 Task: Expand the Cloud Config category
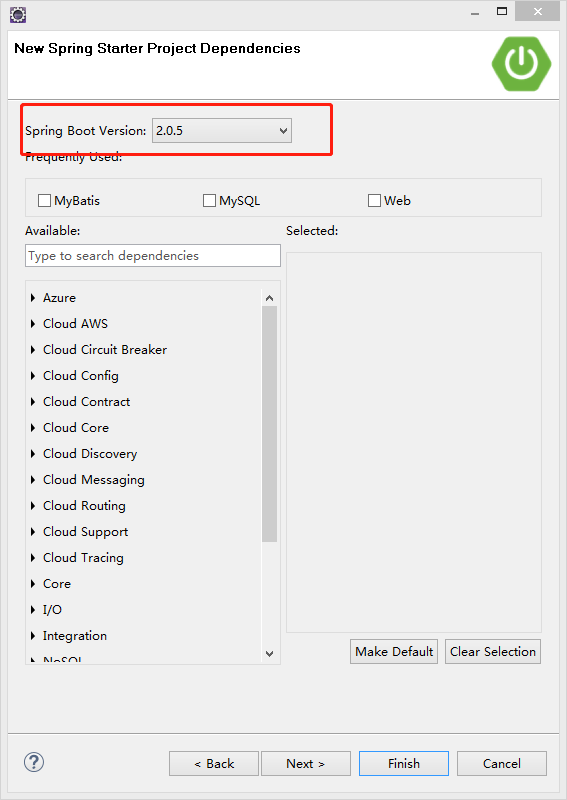pyautogui.click(x=33, y=376)
